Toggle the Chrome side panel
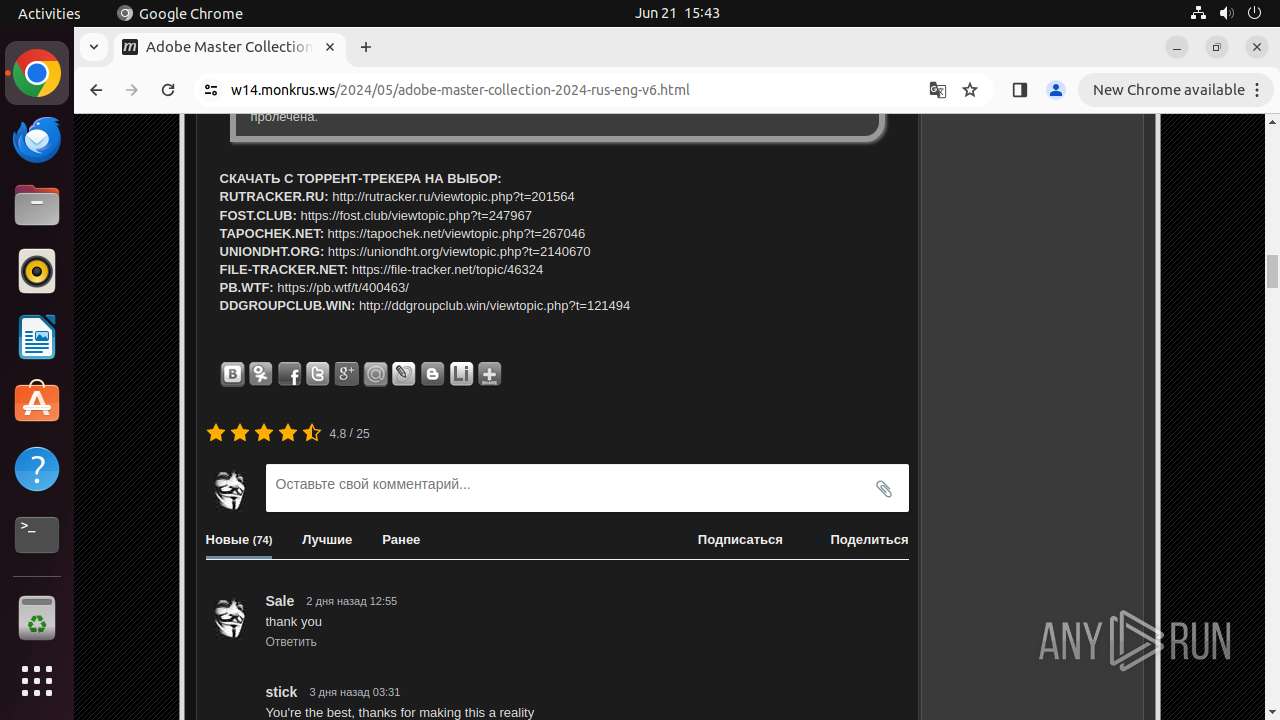The width and height of the screenshot is (1280, 720). tap(1020, 90)
